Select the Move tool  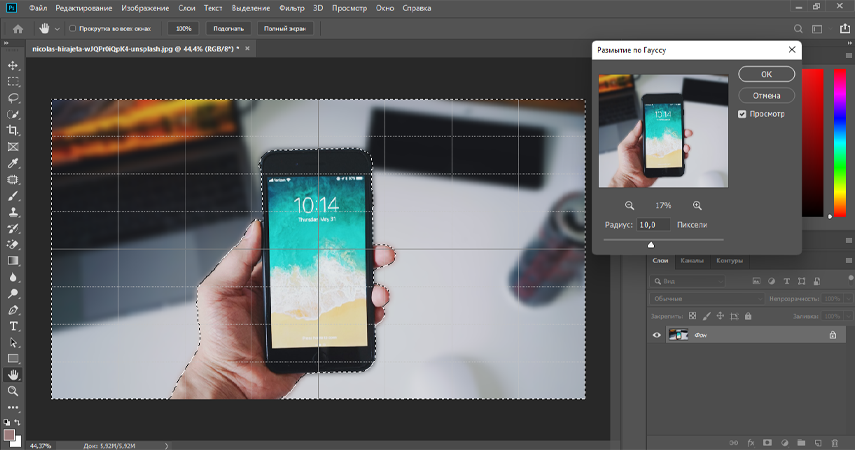[x=13, y=65]
